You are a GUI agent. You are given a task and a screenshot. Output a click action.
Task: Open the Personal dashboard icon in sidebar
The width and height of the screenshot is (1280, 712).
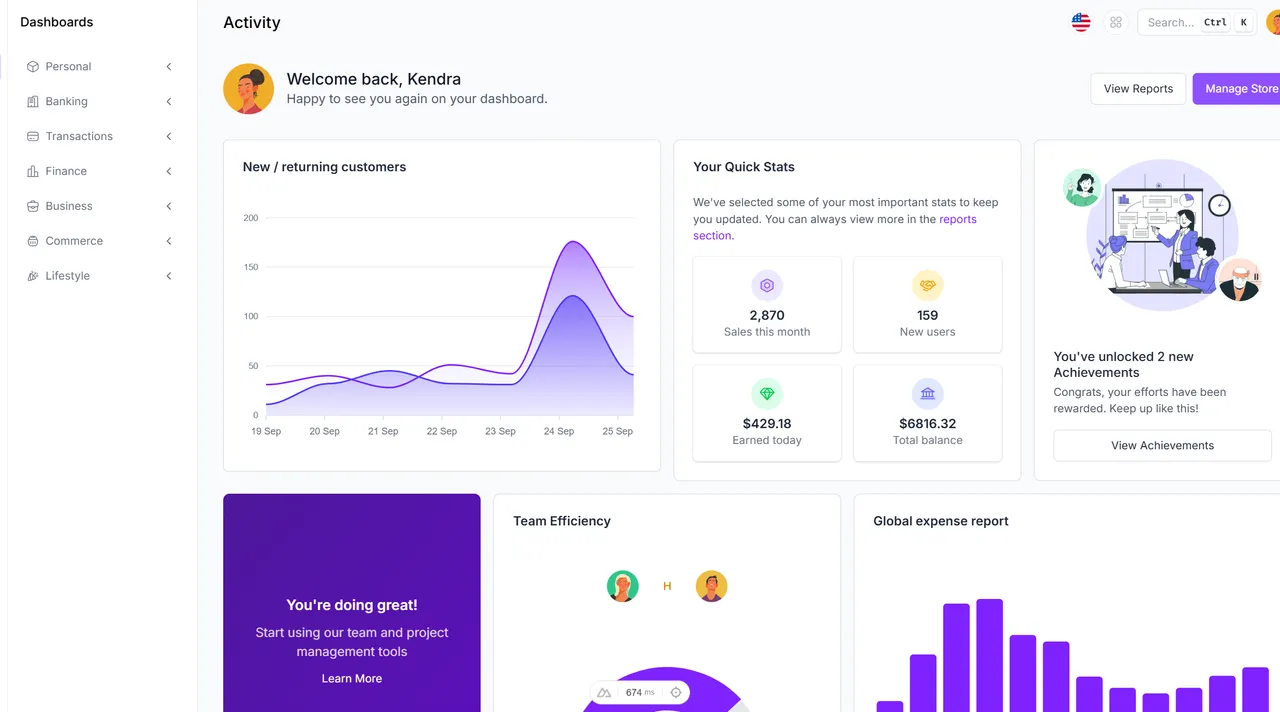click(31, 66)
